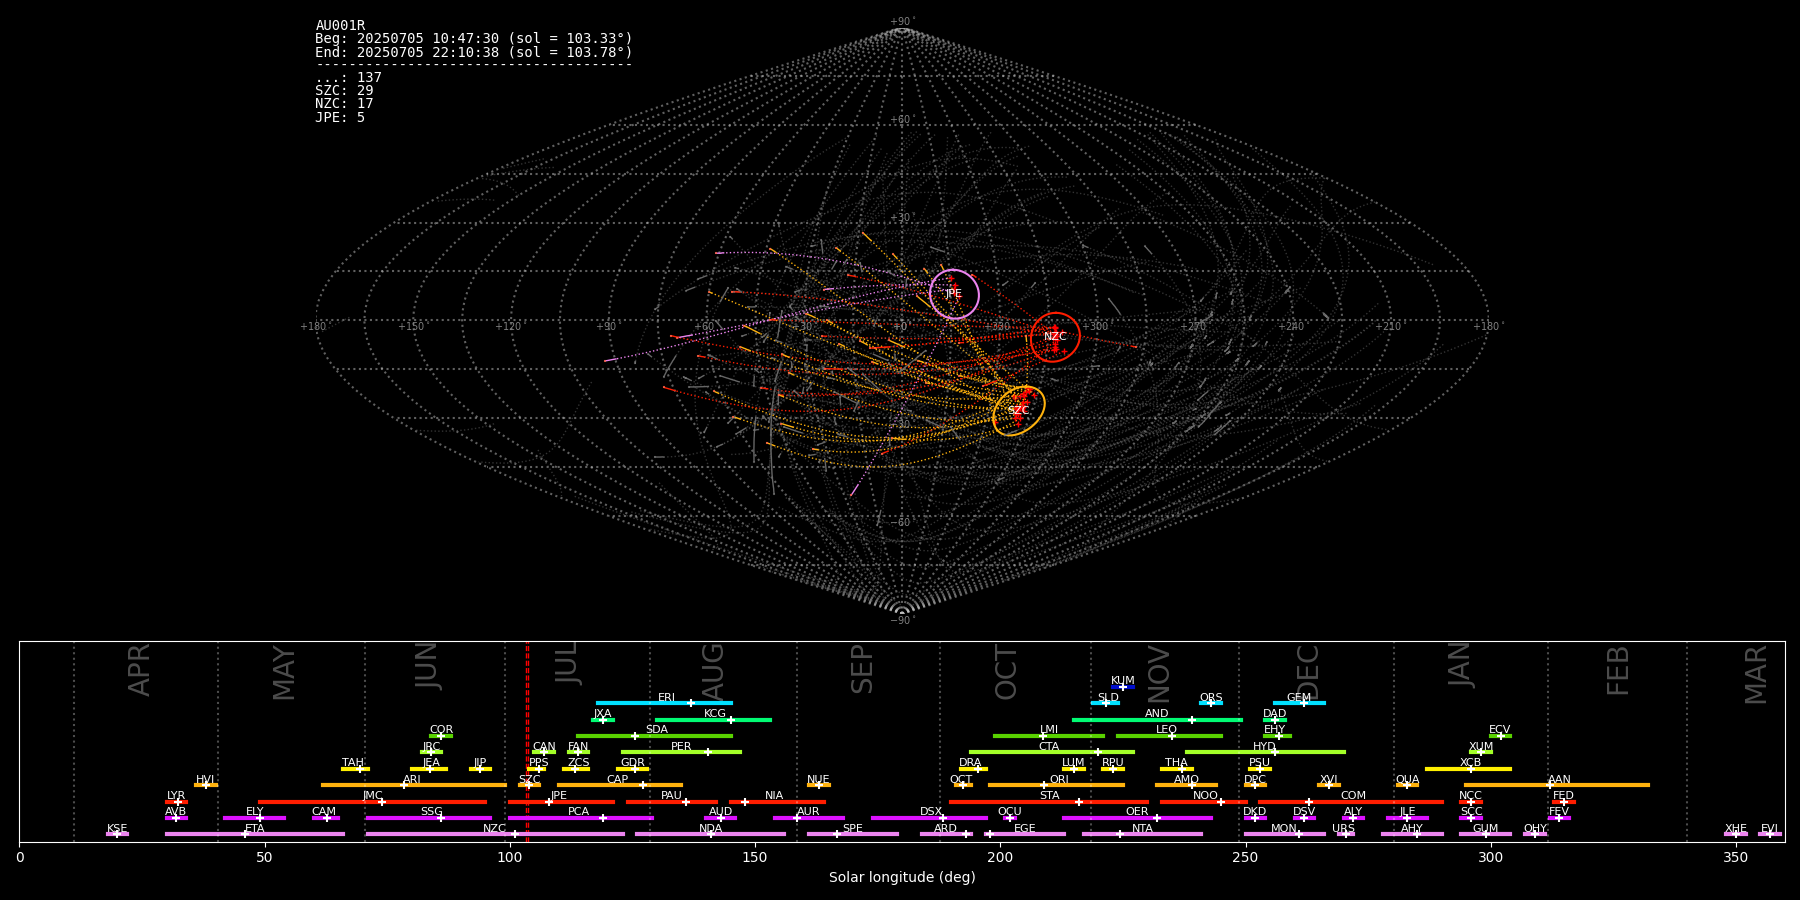Click the orange CAP shower bar

click(620, 785)
